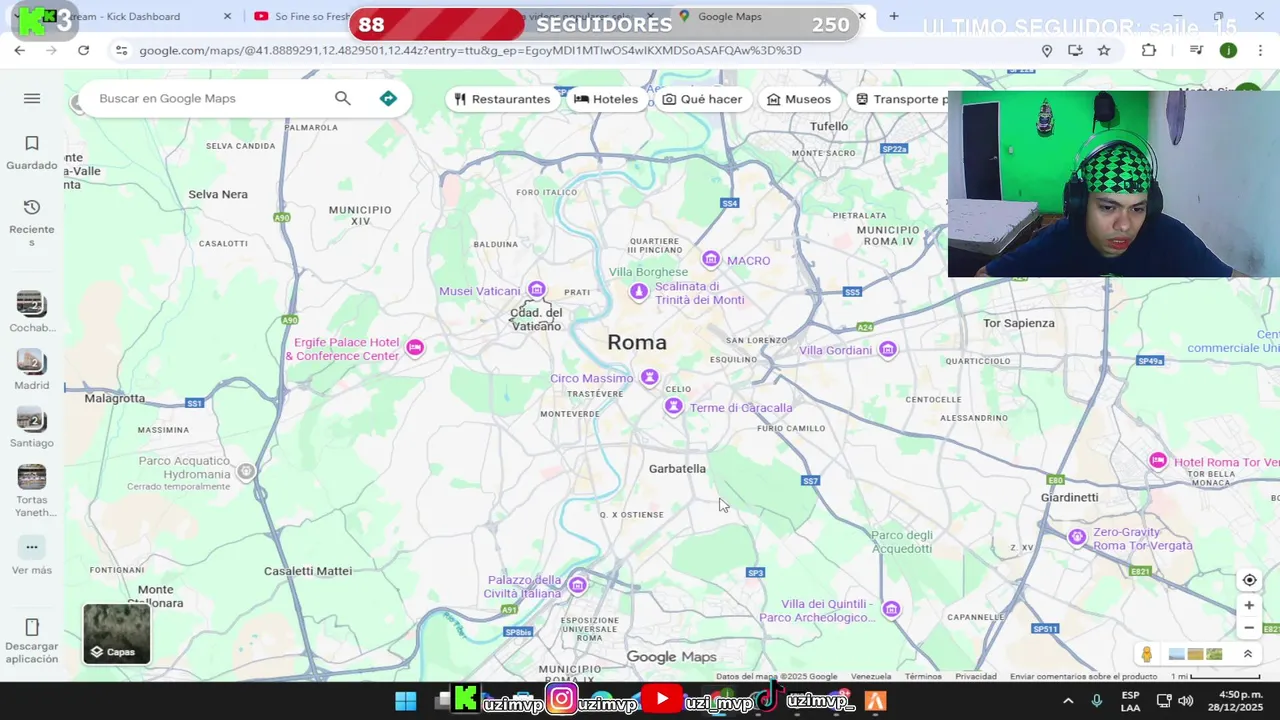Click Ergife Palace Hotel pin
The width and height of the screenshot is (1280, 720).
(415, 347)
